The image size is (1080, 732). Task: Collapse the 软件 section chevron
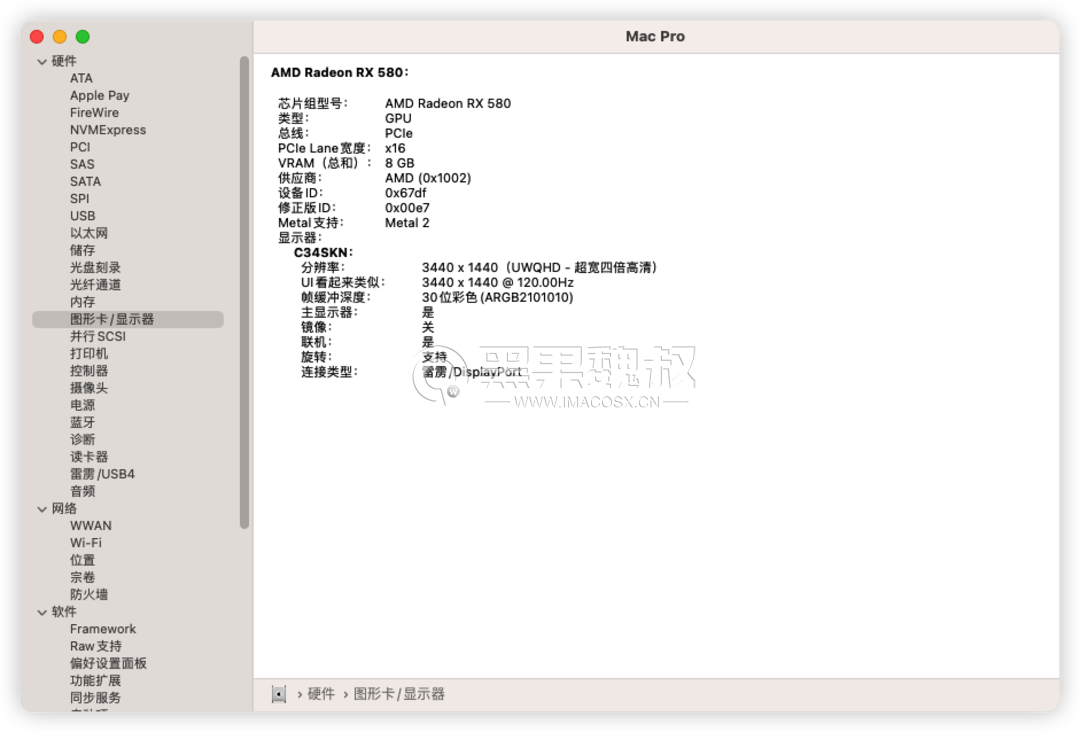pos(42,612)
